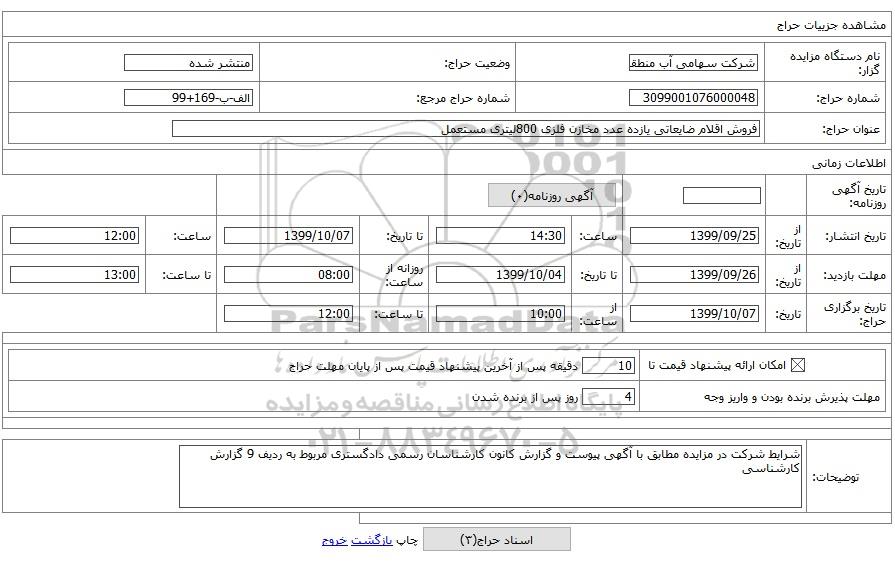Click the 'چاپ' print text
Screen dimensions: 895x576
coord(408,540)
